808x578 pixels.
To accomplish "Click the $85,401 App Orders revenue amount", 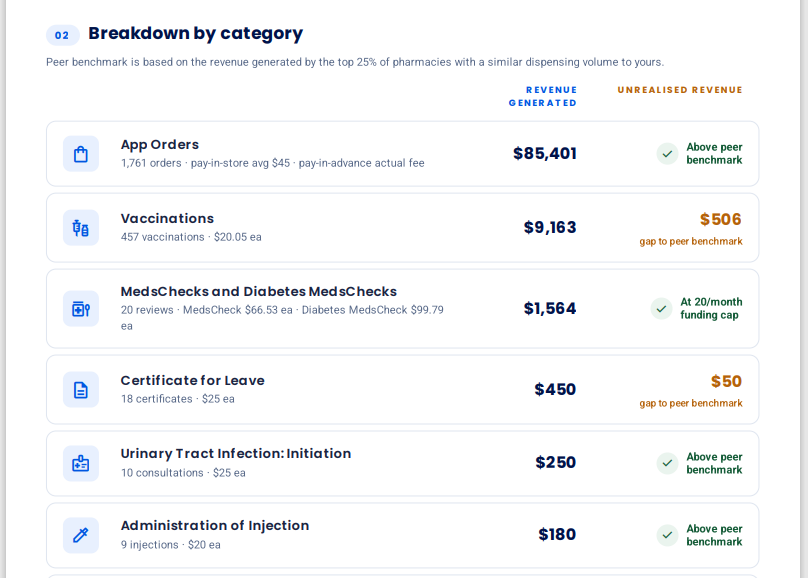I will 545,154.
